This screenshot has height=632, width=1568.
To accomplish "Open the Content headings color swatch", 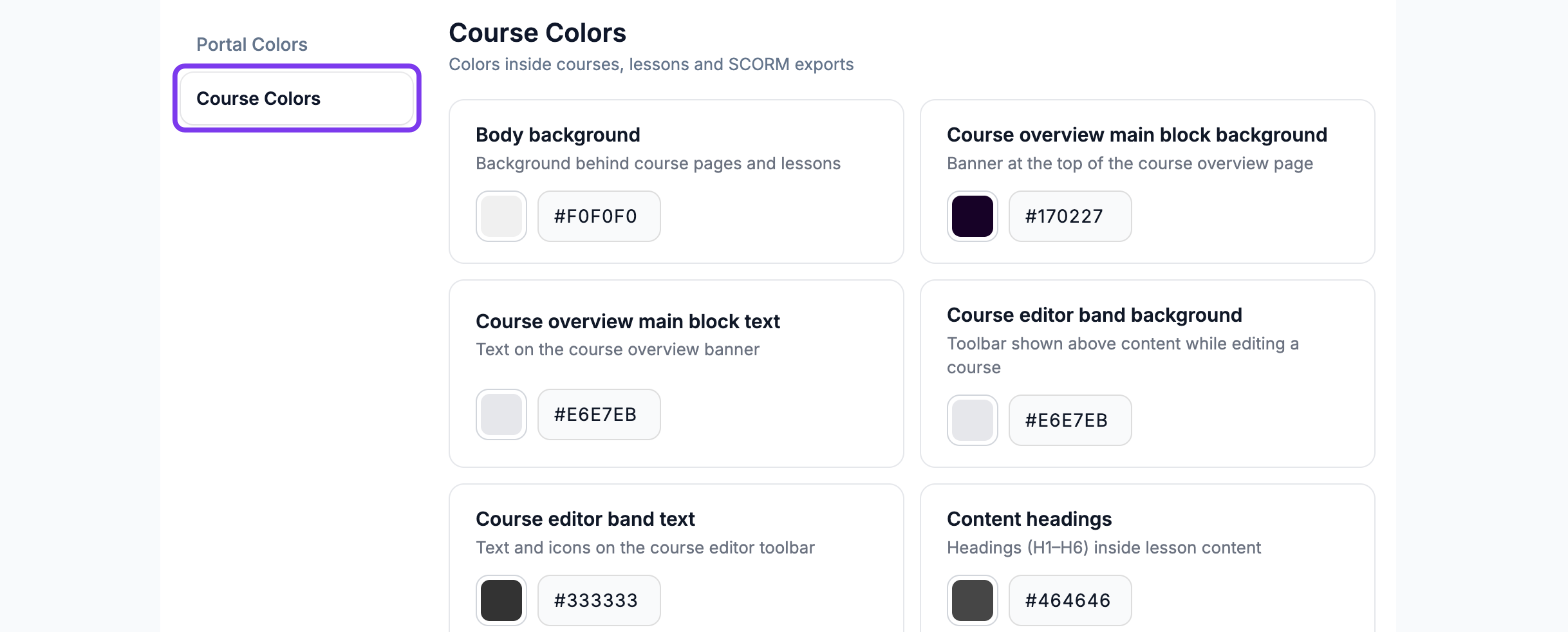I will tap(972, 600).
